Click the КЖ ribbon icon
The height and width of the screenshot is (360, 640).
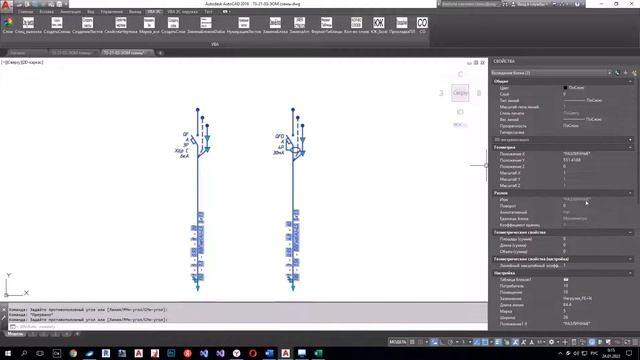[379, 24]
